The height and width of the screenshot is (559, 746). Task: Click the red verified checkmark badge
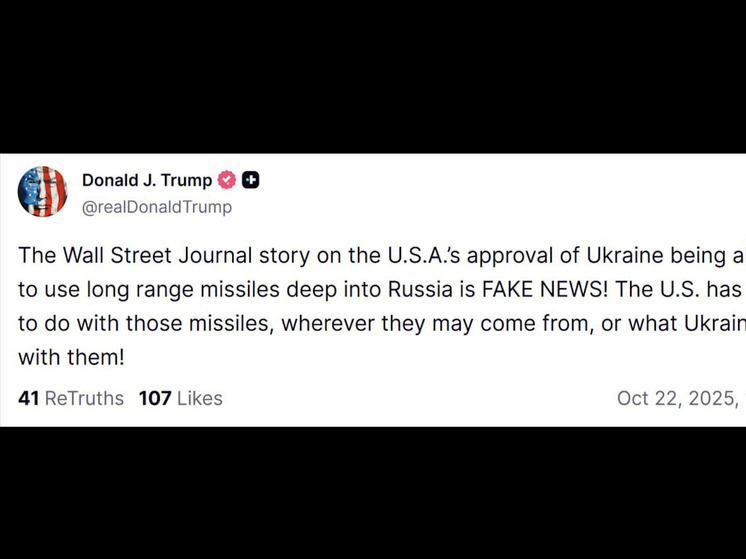coord(227,180)
